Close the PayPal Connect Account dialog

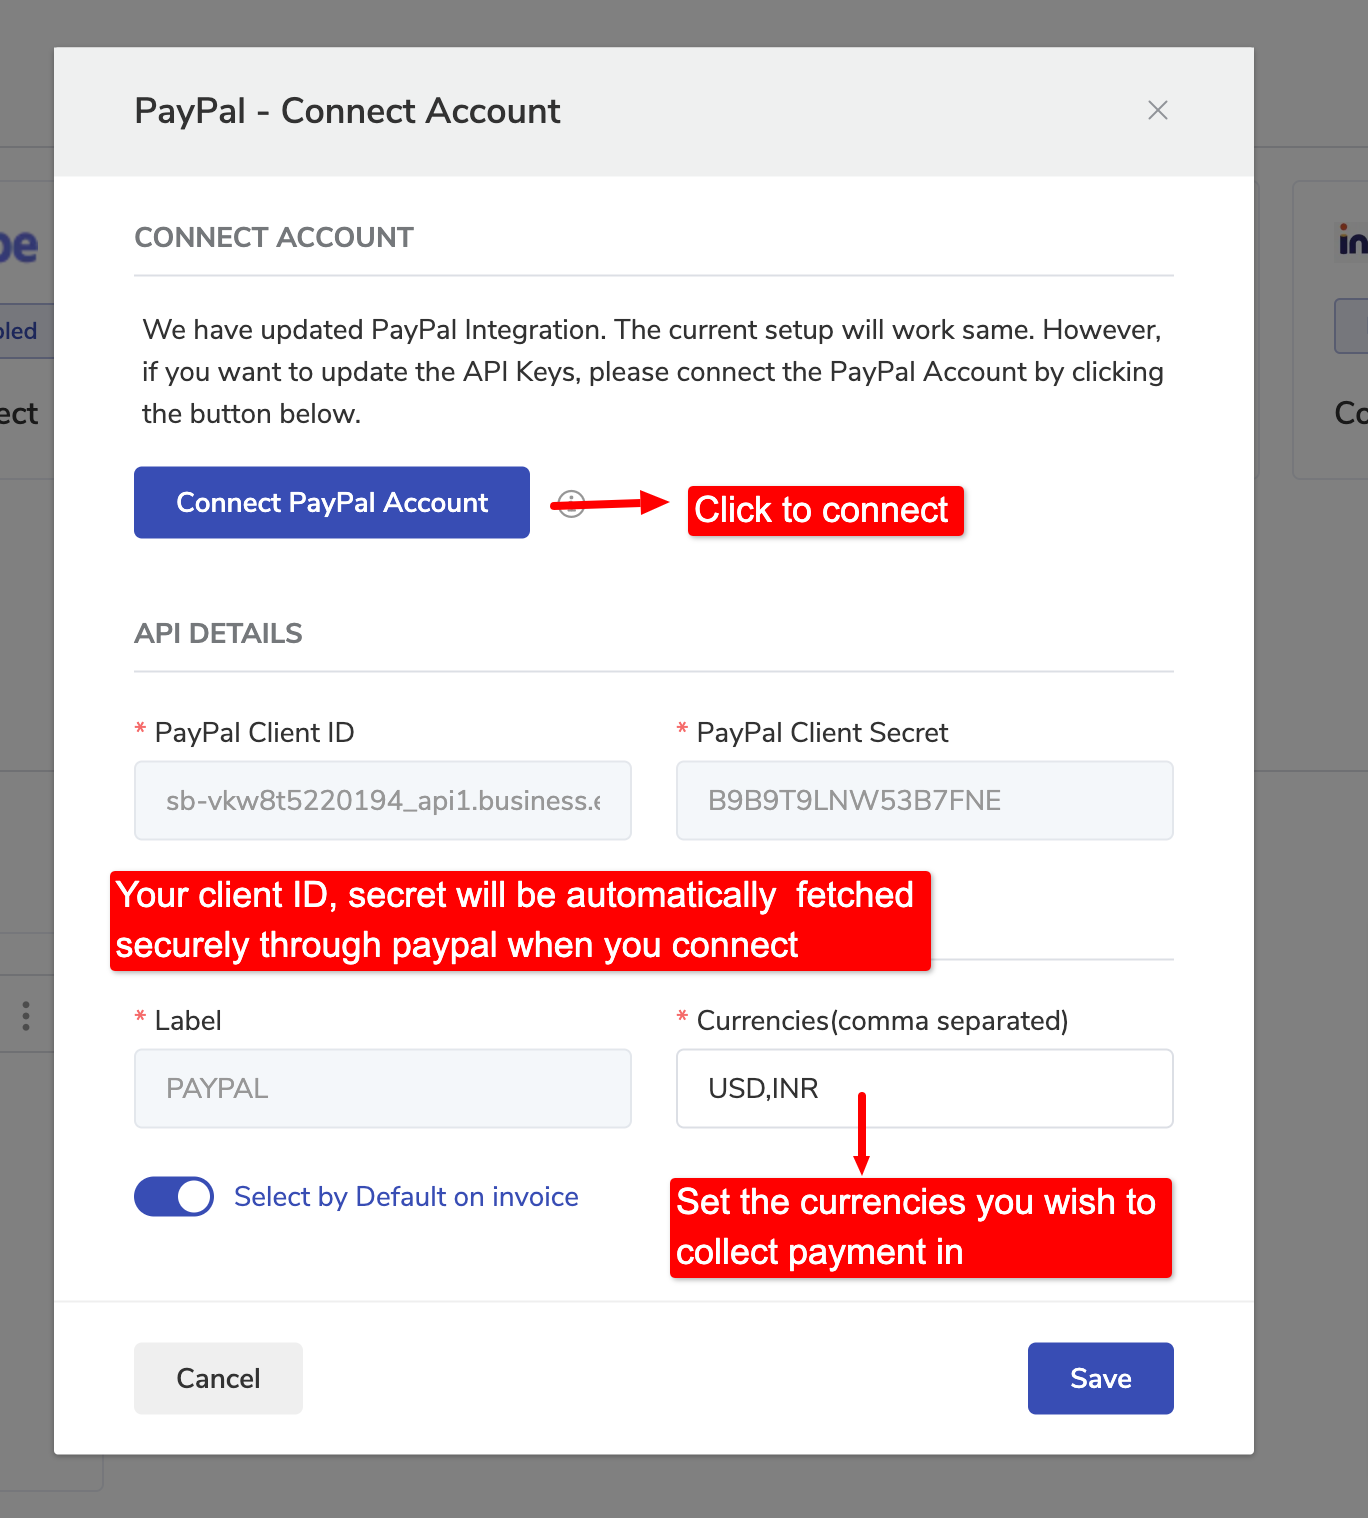click(x=1157, y=110)
